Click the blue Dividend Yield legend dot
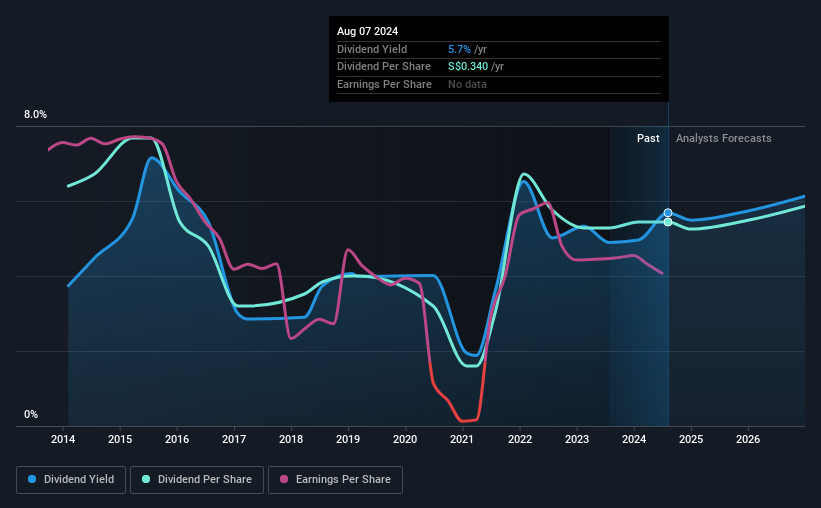Screen dimensions: 821x508 coord(32,479)
